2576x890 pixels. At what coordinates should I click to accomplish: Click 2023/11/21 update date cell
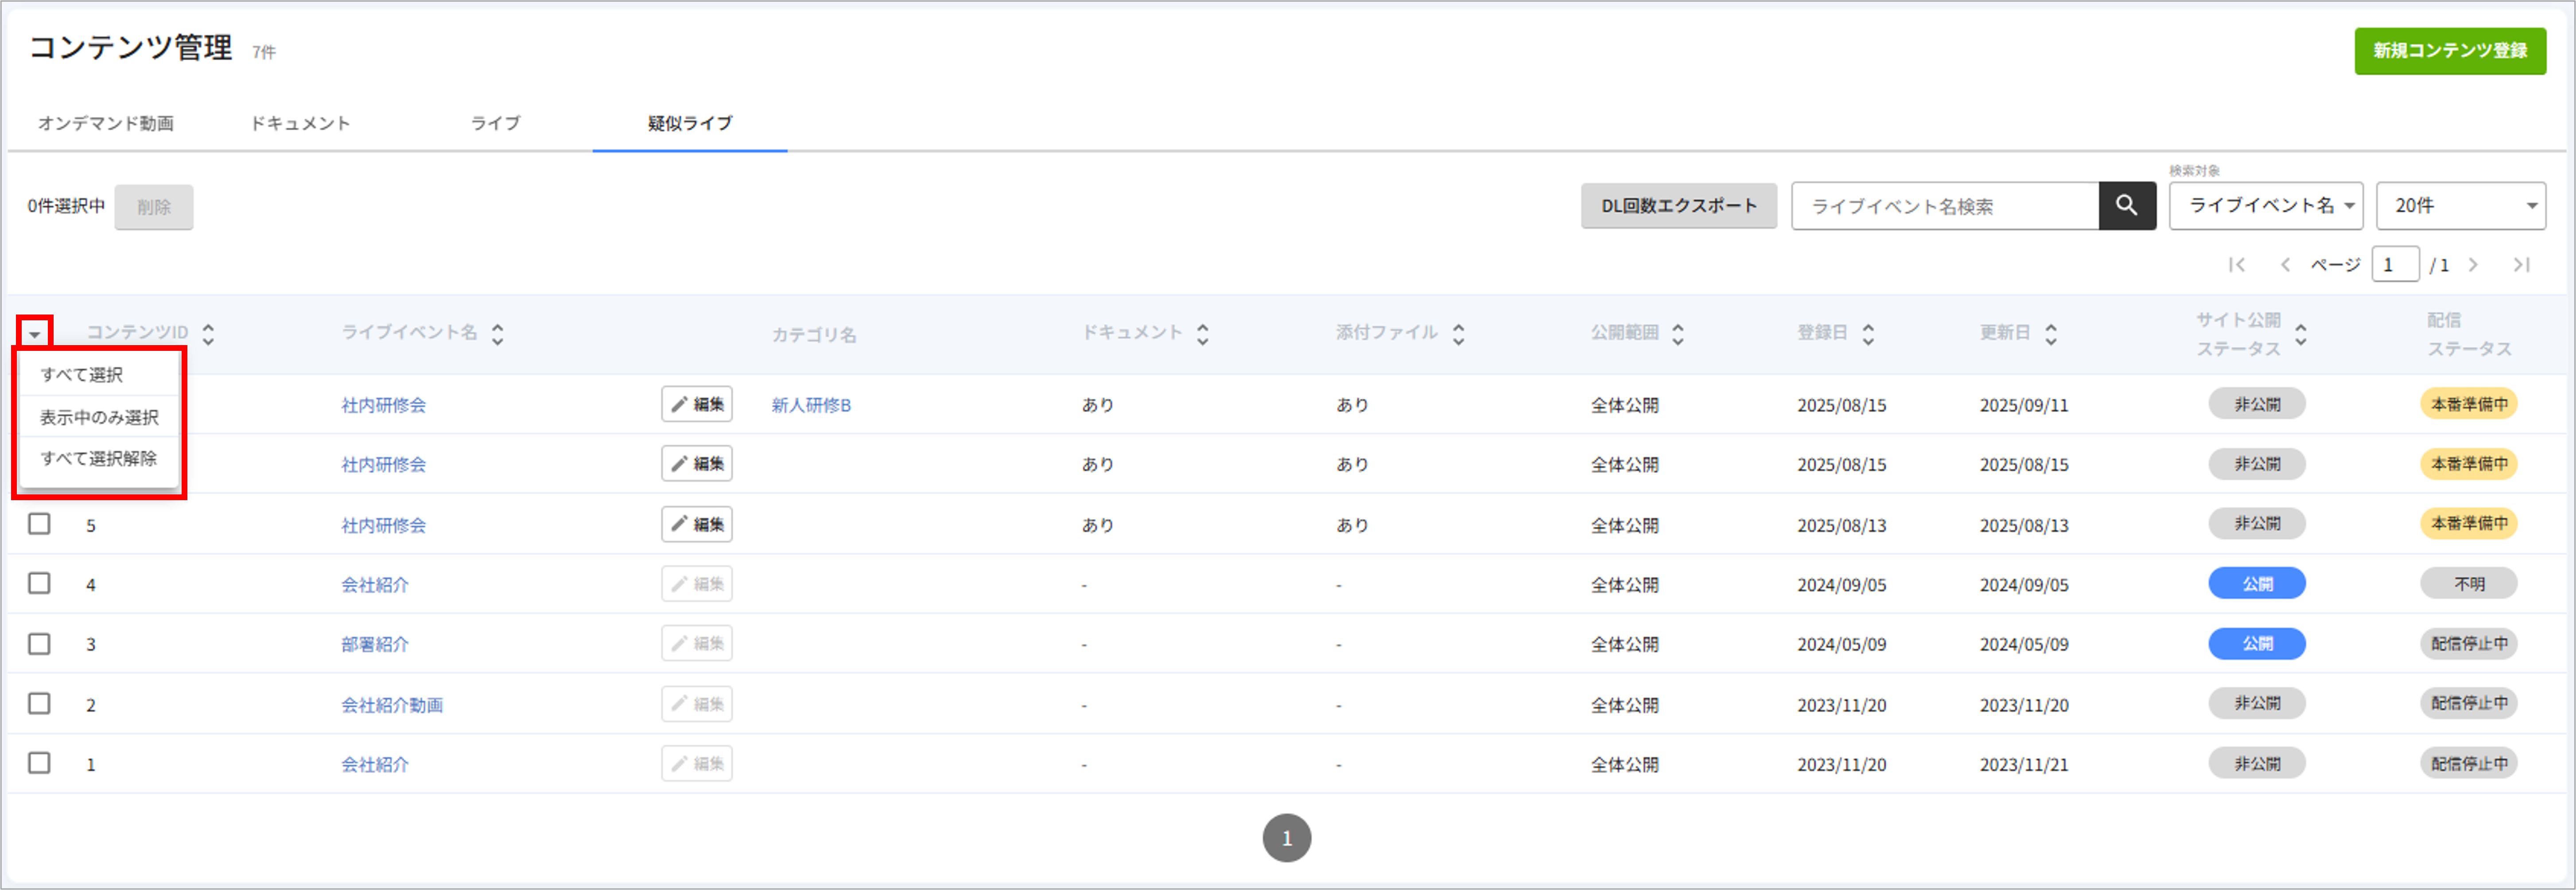tap(2024, 764)
